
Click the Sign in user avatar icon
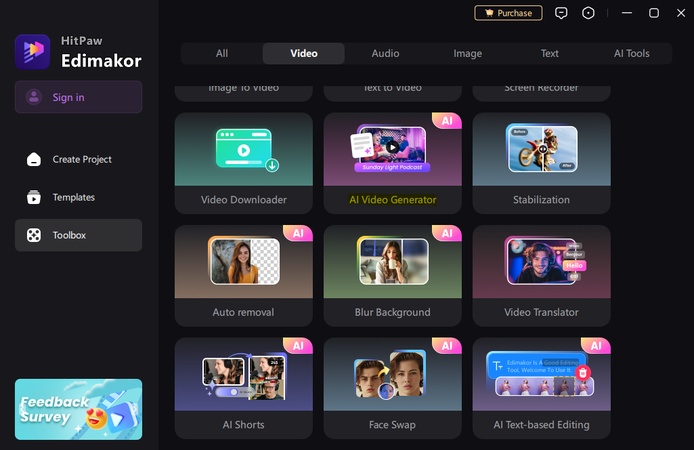pyautogui.click(x=34, y=97)
